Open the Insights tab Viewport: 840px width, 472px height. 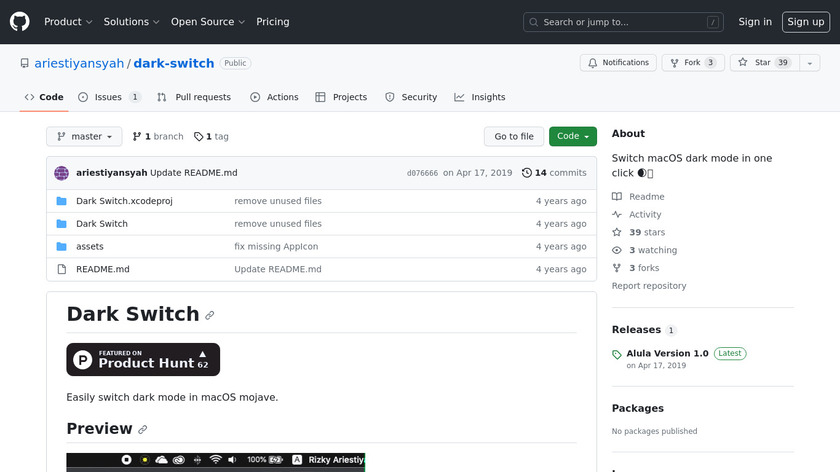(x=480, y=97)
